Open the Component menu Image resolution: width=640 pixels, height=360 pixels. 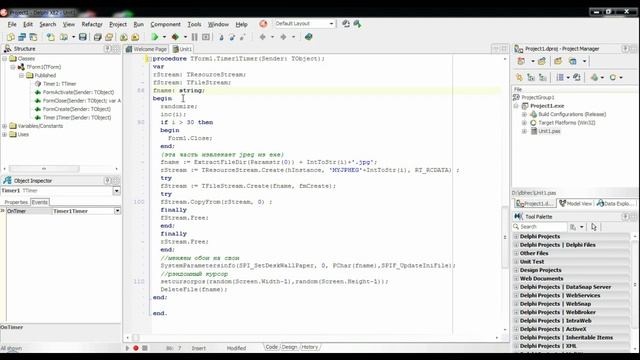165,24
